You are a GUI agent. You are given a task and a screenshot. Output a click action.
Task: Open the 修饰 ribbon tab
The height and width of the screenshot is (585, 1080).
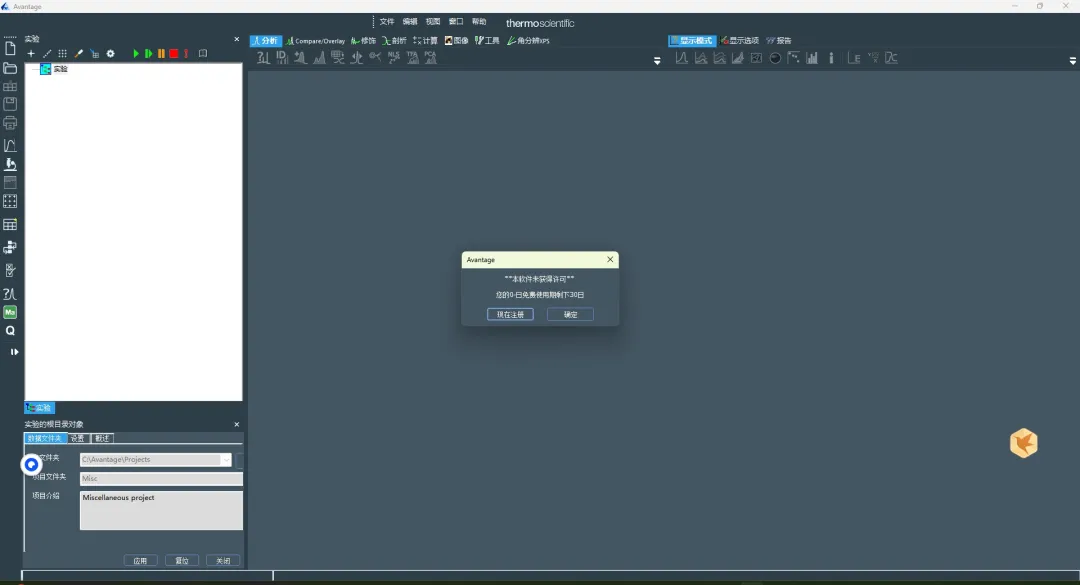click(364, 41)
